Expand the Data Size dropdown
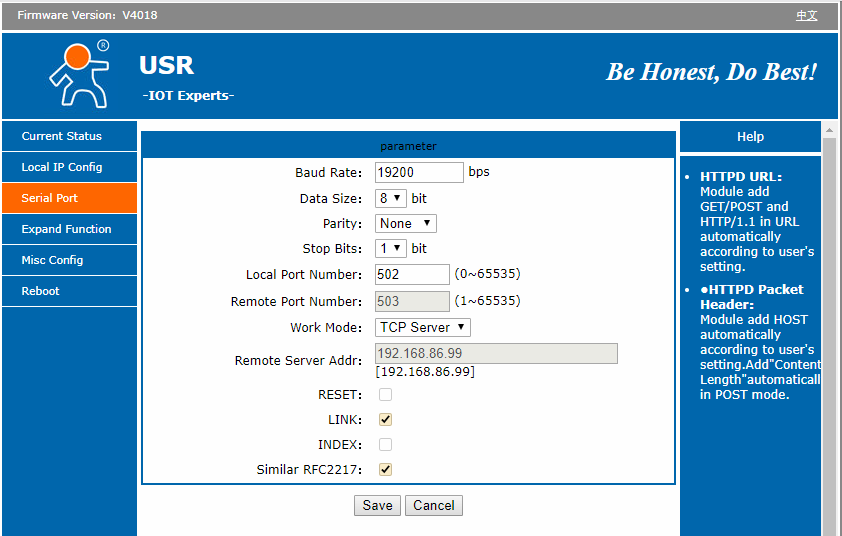Screen dimensions: 842x536 [391, 199]
